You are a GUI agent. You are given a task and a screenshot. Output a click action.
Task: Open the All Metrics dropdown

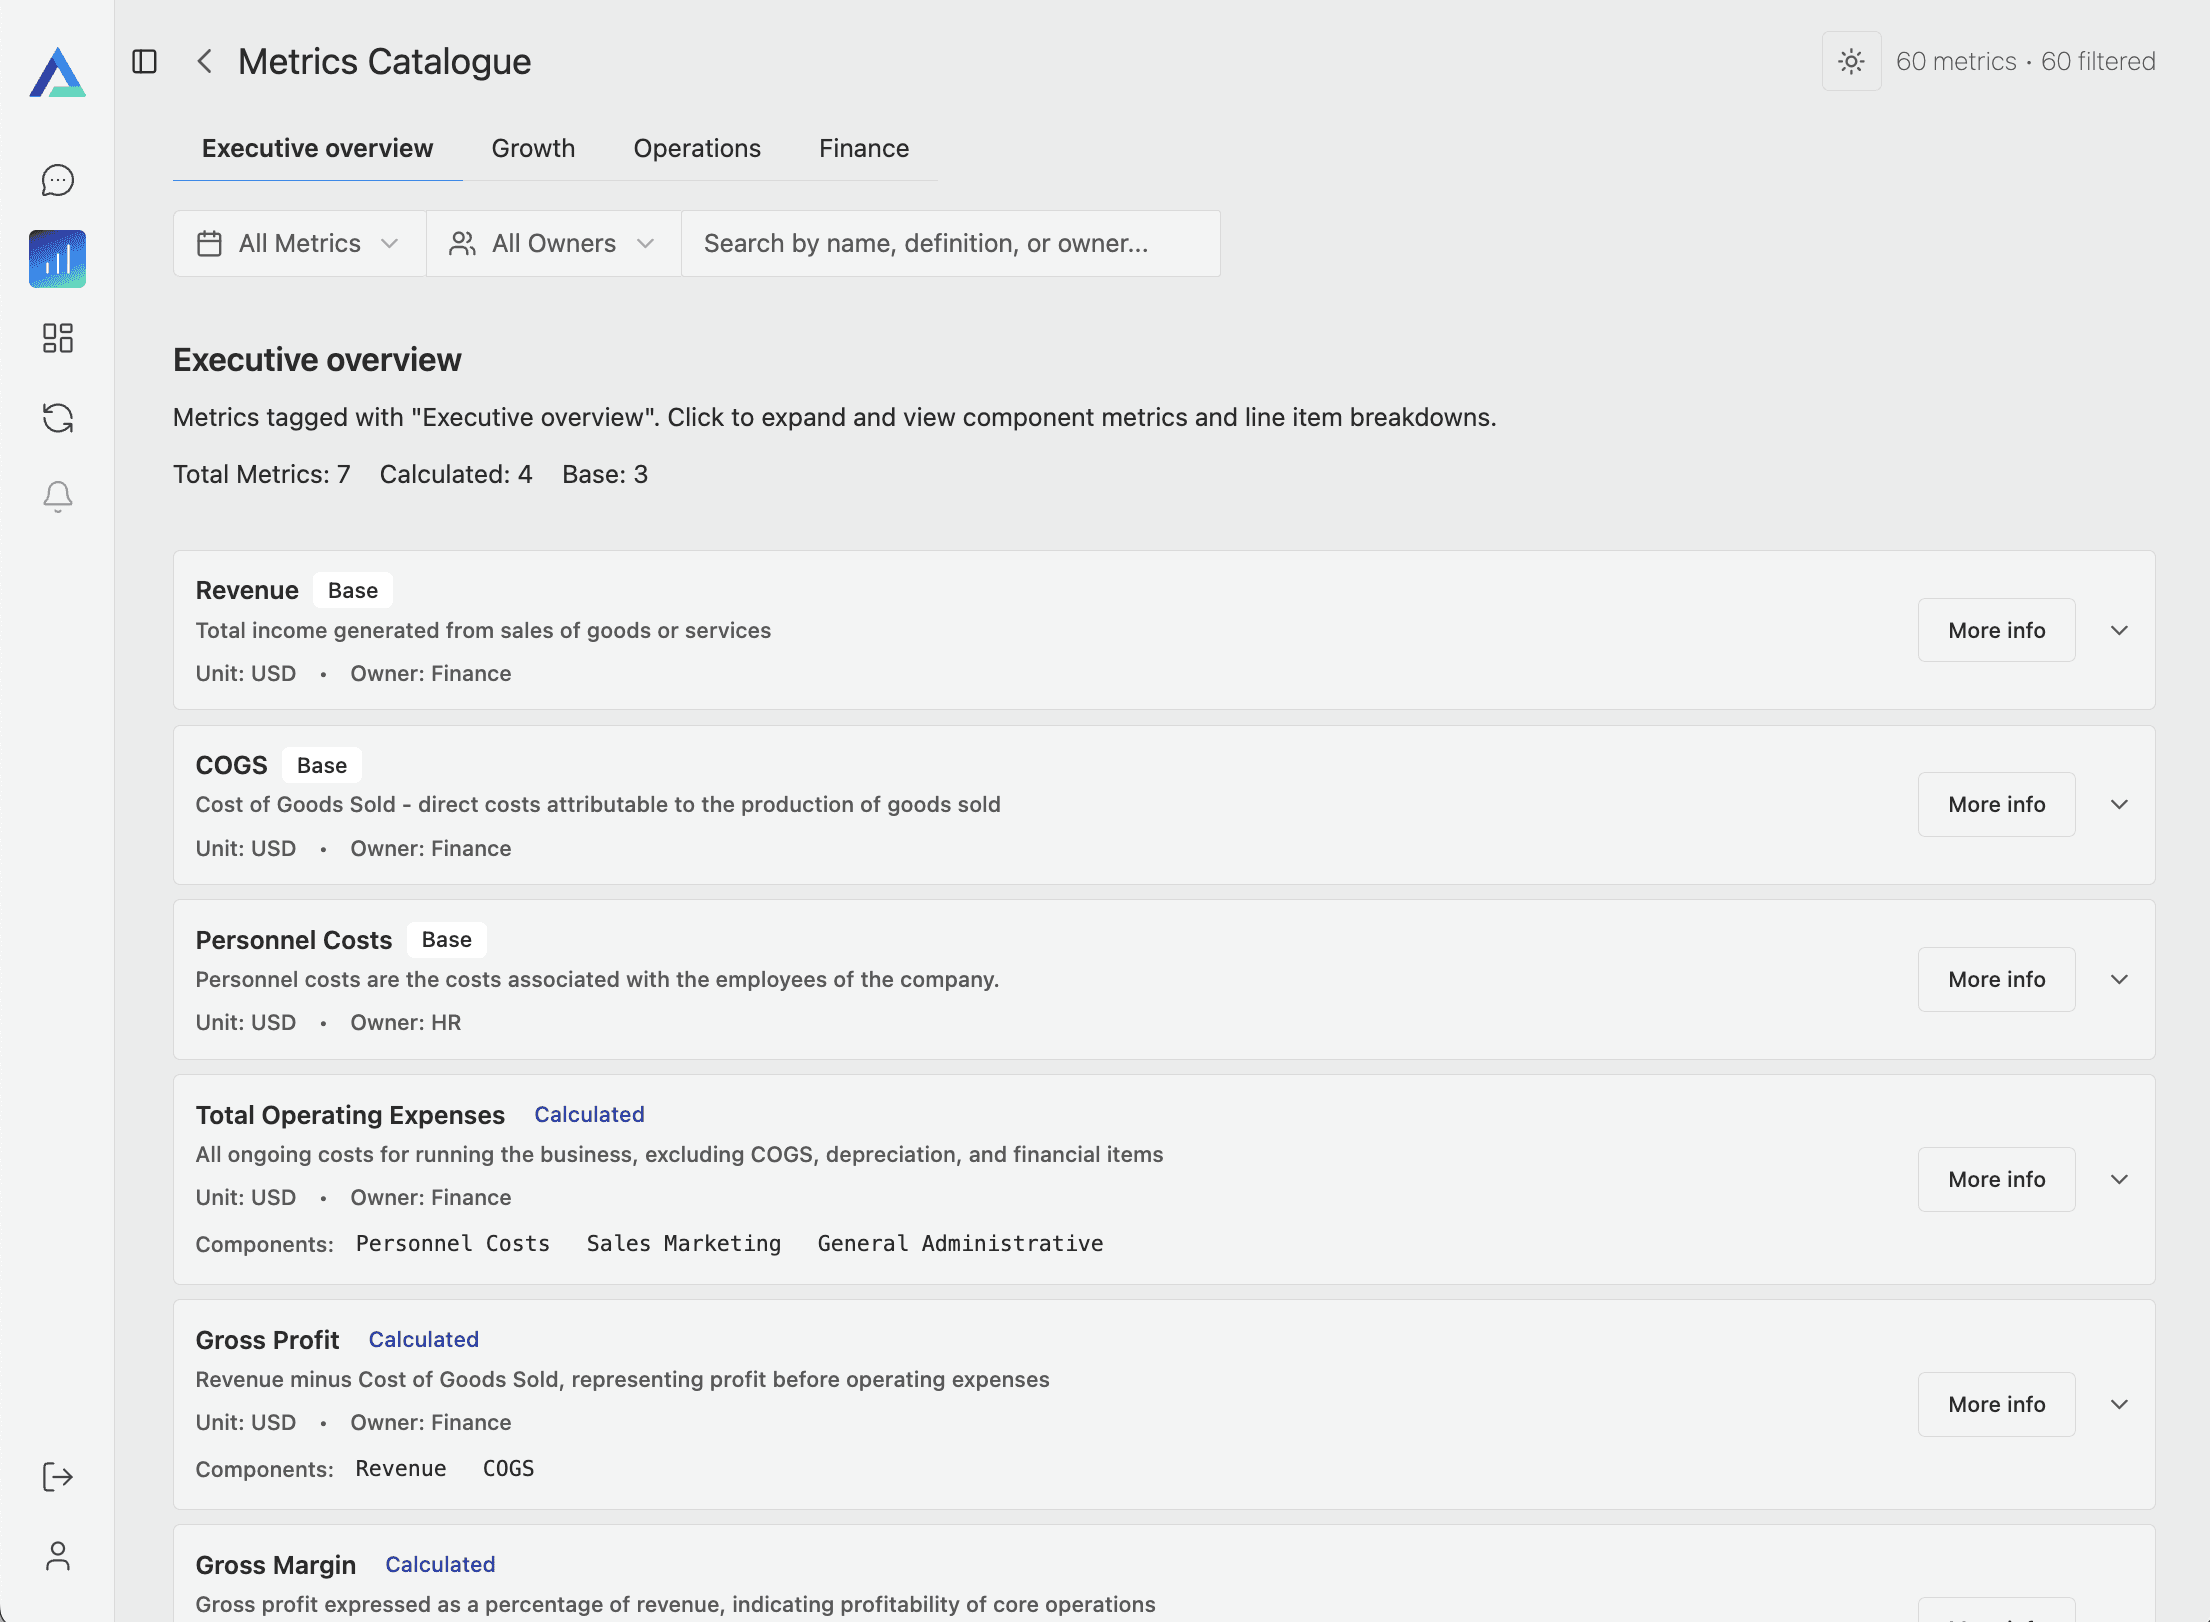pyautogui.click(x=299, y=243)
